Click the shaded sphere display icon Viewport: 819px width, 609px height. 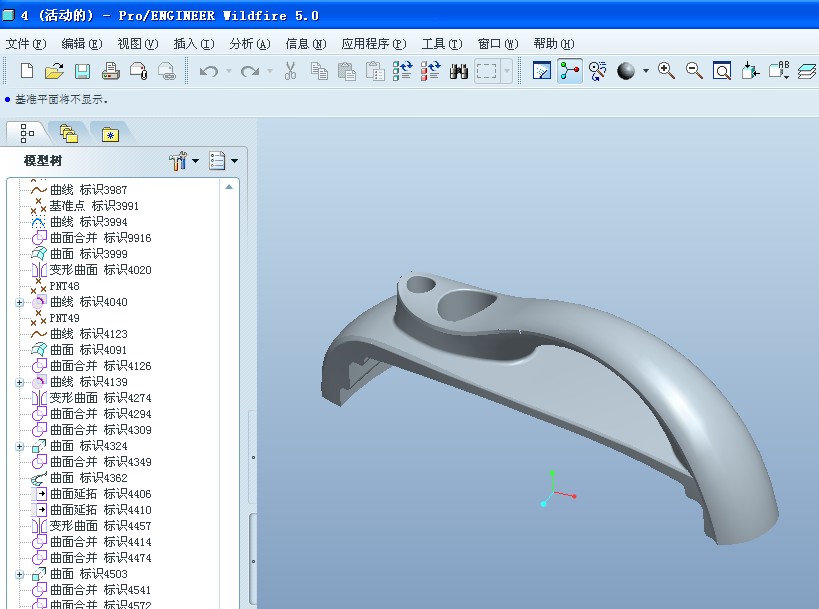[x=626, y=71]
